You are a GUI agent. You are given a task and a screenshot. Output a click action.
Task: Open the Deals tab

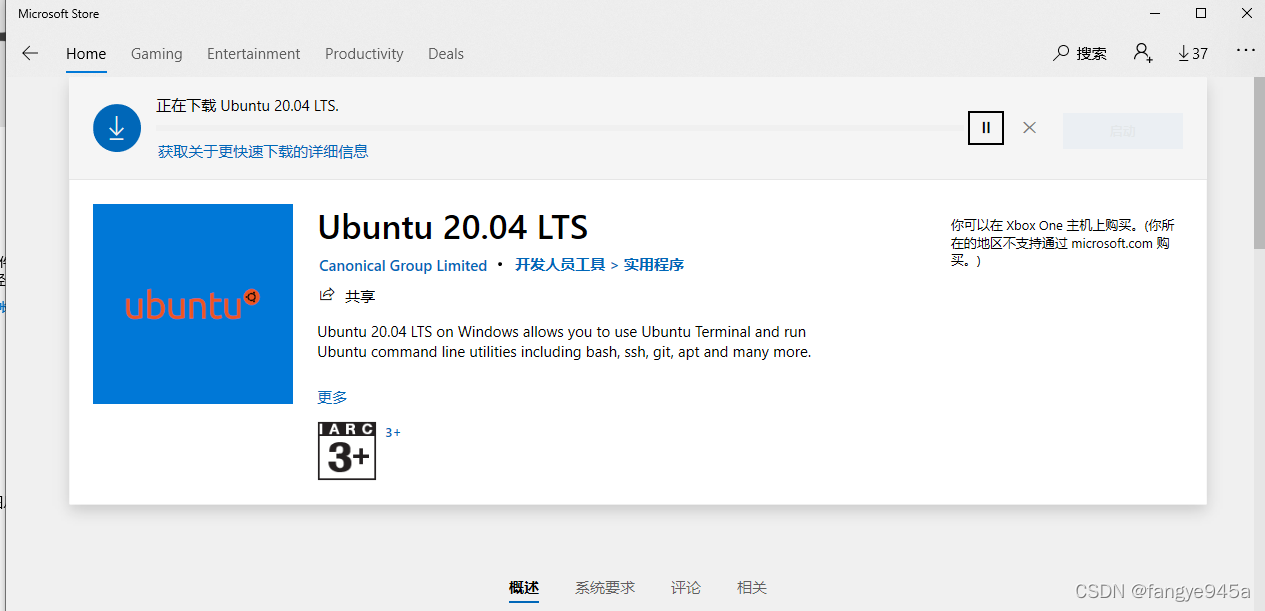click(446, 54)
